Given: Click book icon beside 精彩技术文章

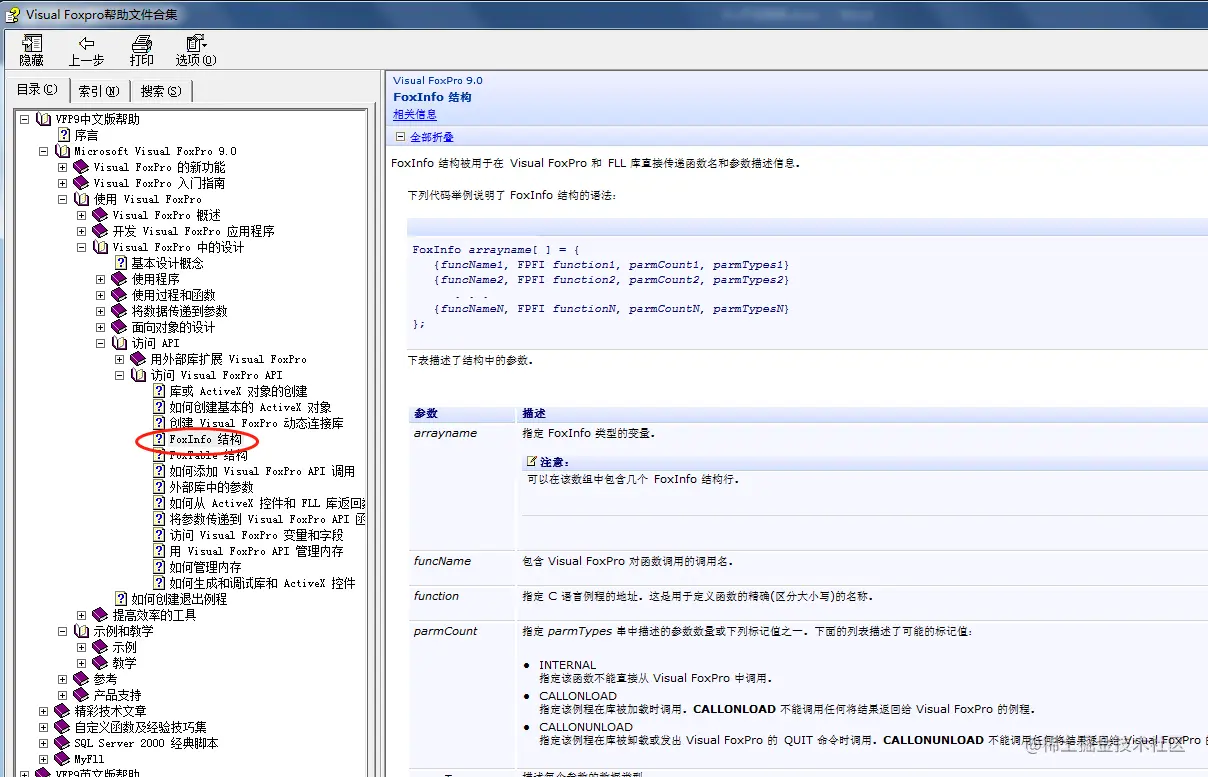Looking at the screenshot, I should (63, 711).
